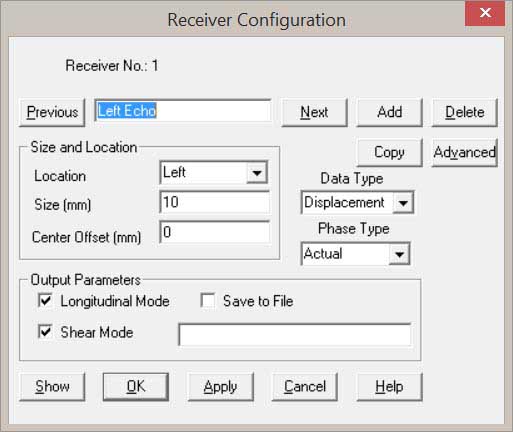Add a new receiver
The height and width of the screenshot is (432, 513).
pos(389,112)
